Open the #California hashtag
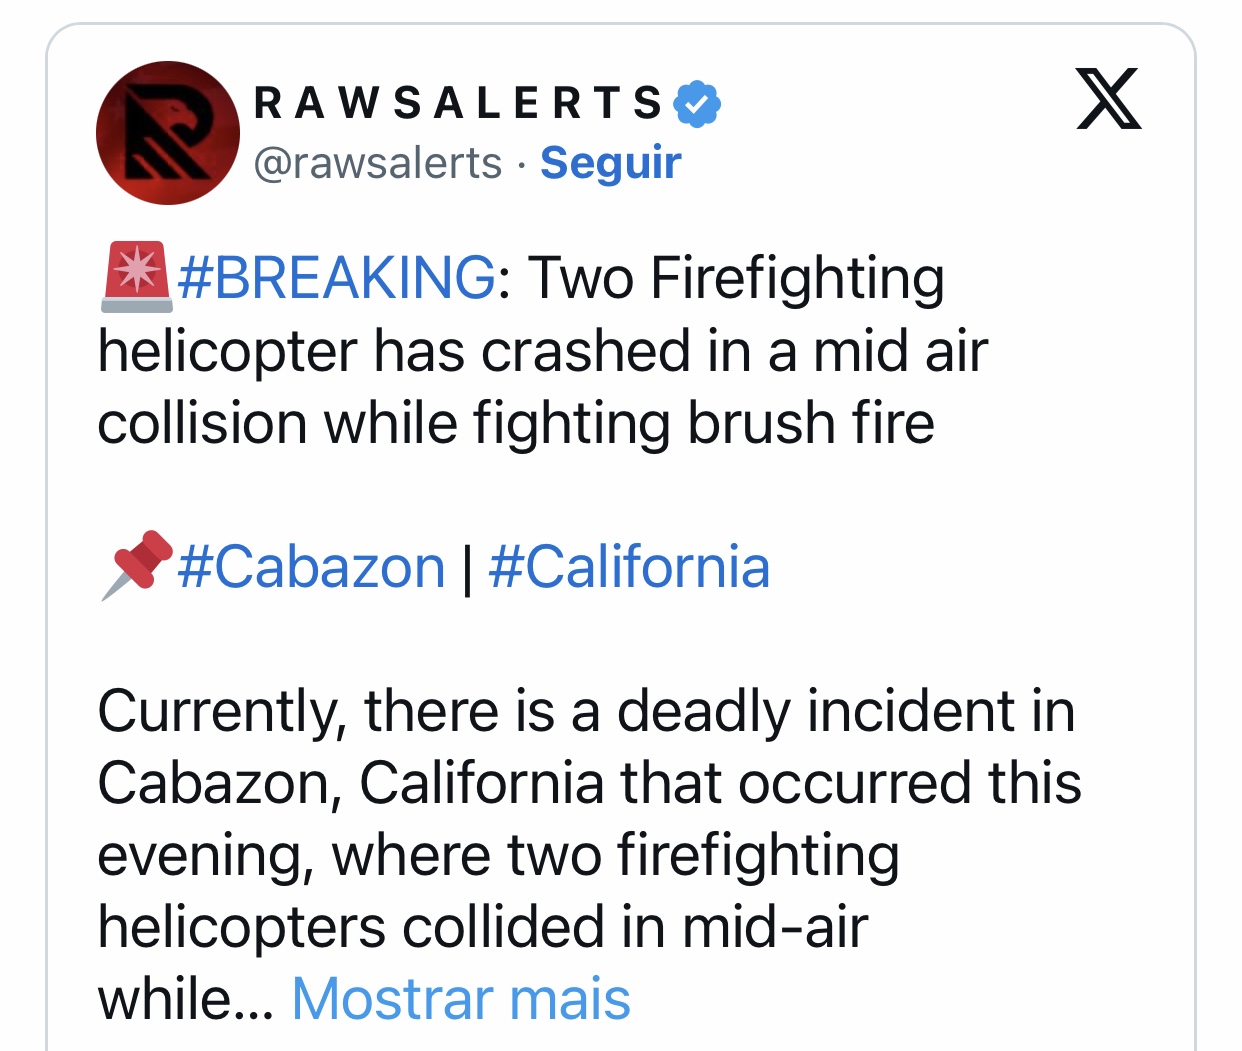This screenshot has width=1242, height=1051. point(629,567)
